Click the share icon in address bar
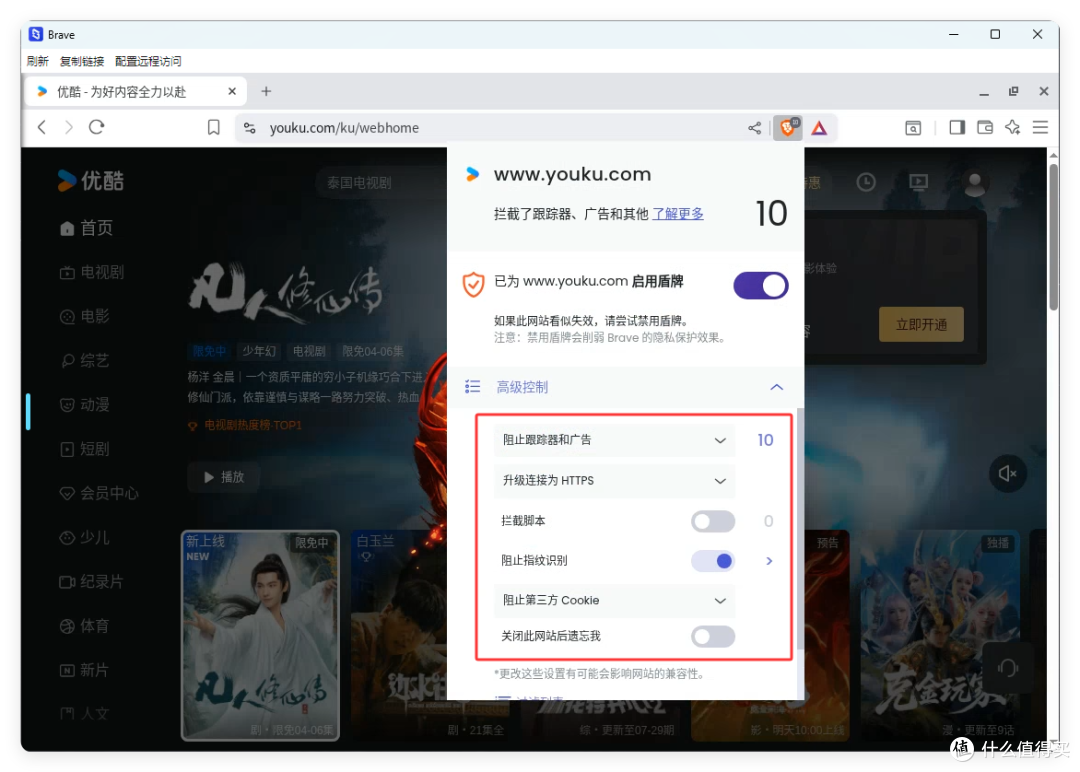Screen dimensions: 1080x772 (755, 128)
